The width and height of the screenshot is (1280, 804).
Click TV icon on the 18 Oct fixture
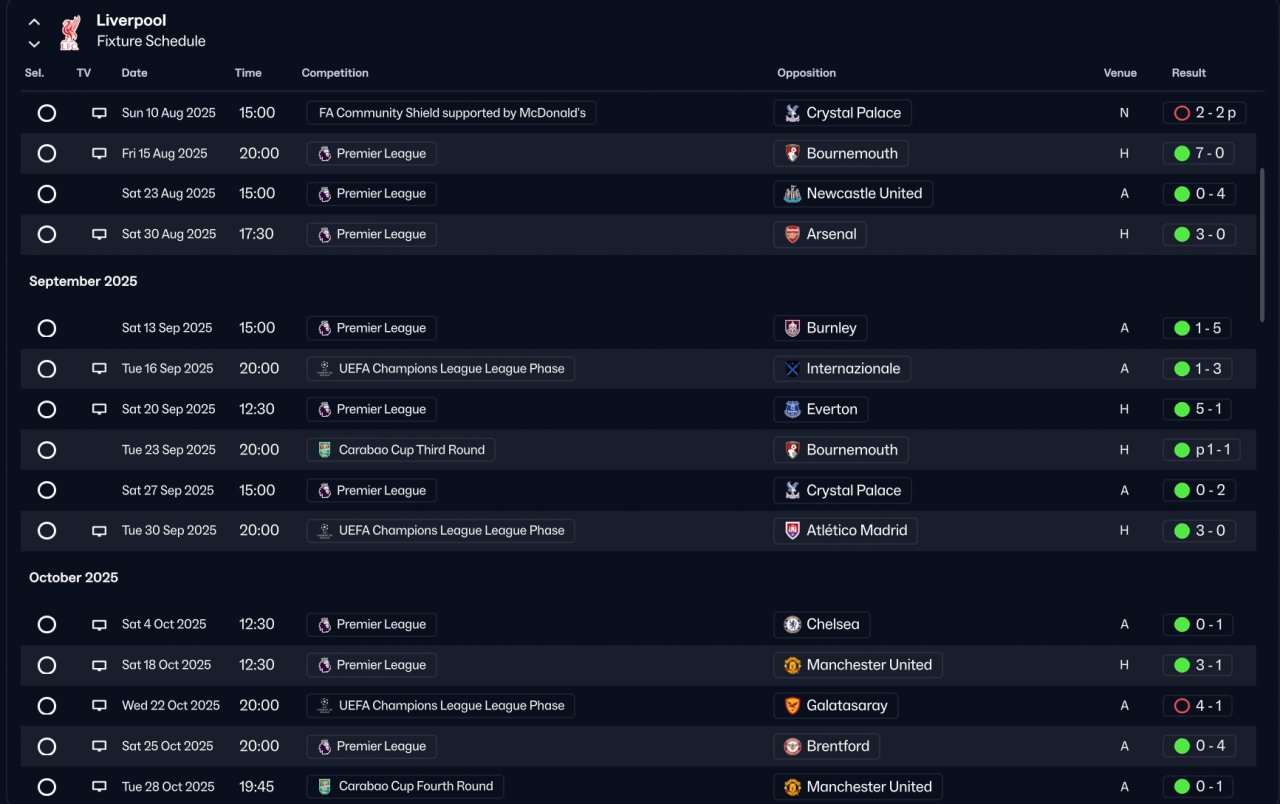click(99, 665)
